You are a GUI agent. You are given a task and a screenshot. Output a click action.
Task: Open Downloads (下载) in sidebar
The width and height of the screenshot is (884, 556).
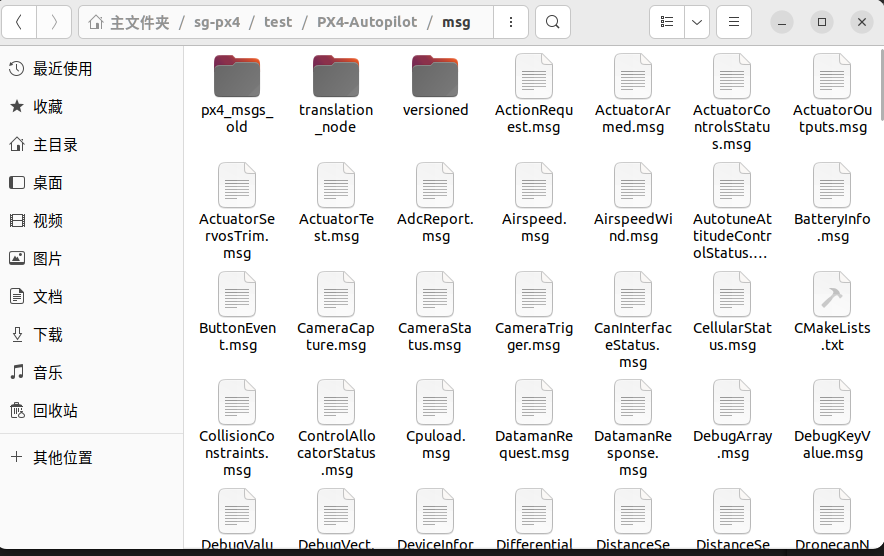point(91,334)
